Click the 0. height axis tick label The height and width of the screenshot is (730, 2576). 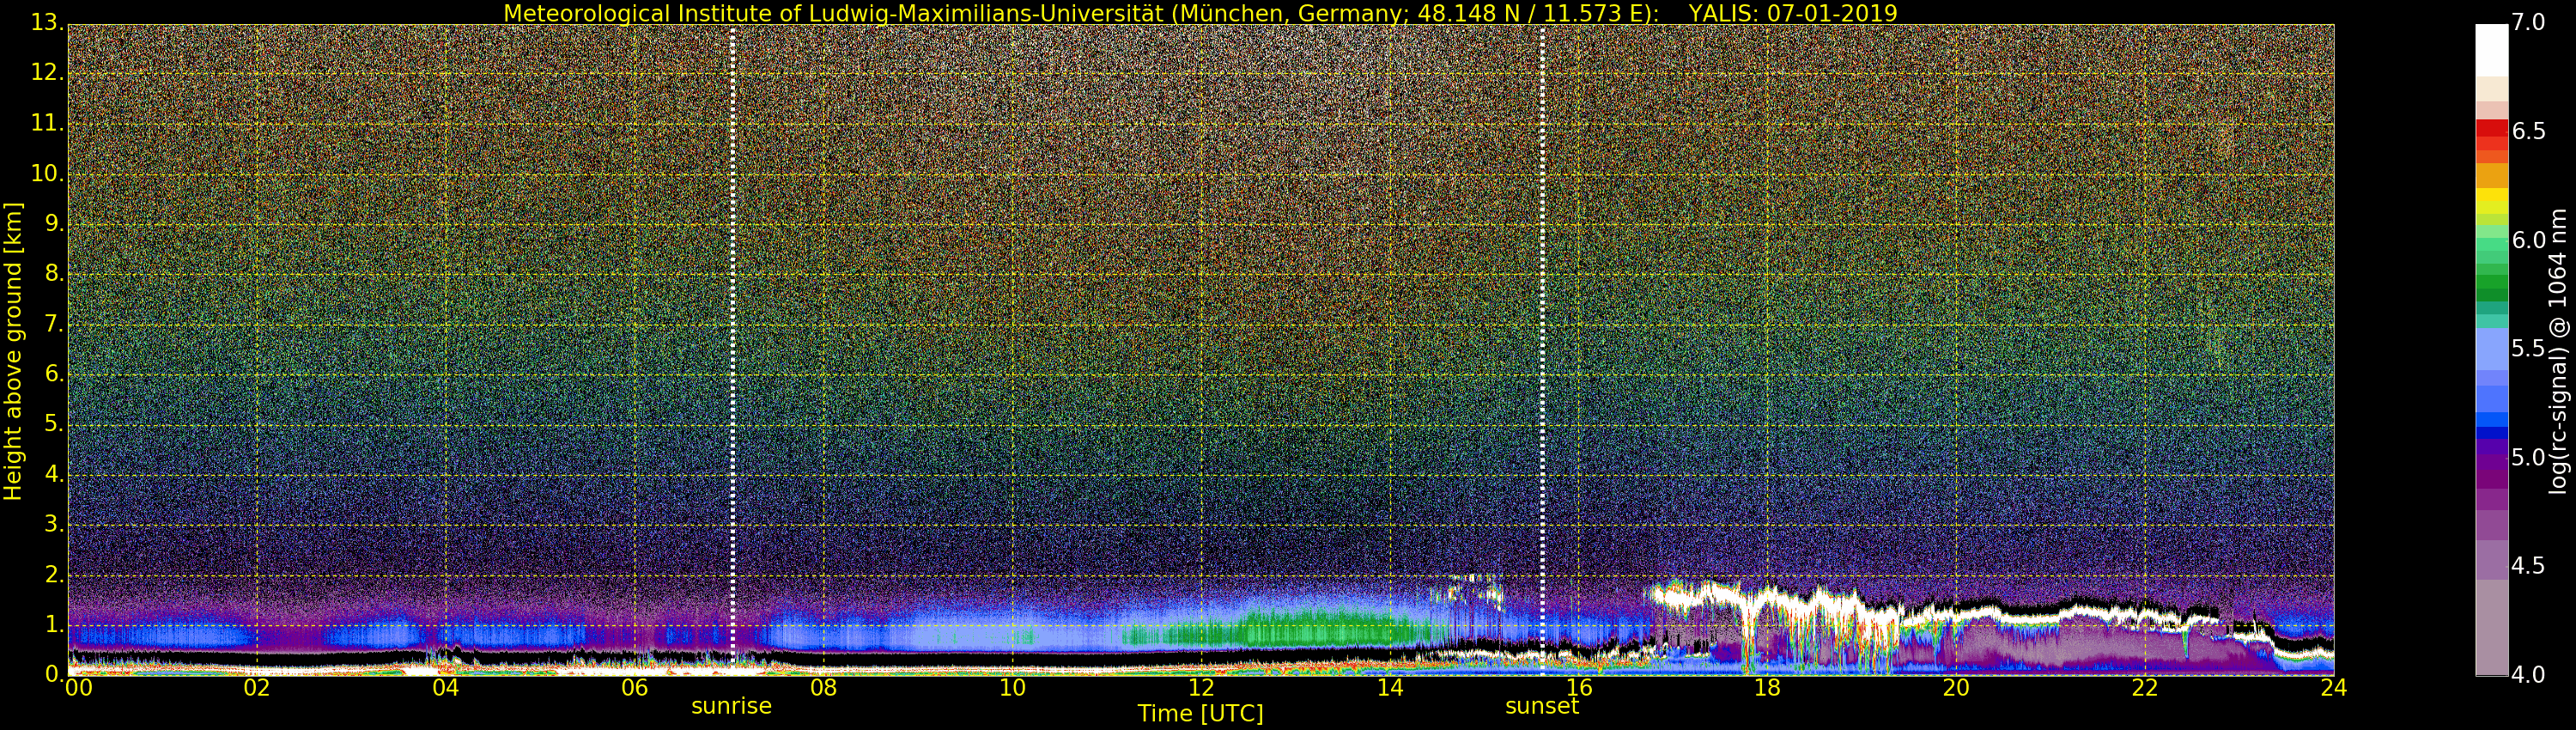click(54, 674)
